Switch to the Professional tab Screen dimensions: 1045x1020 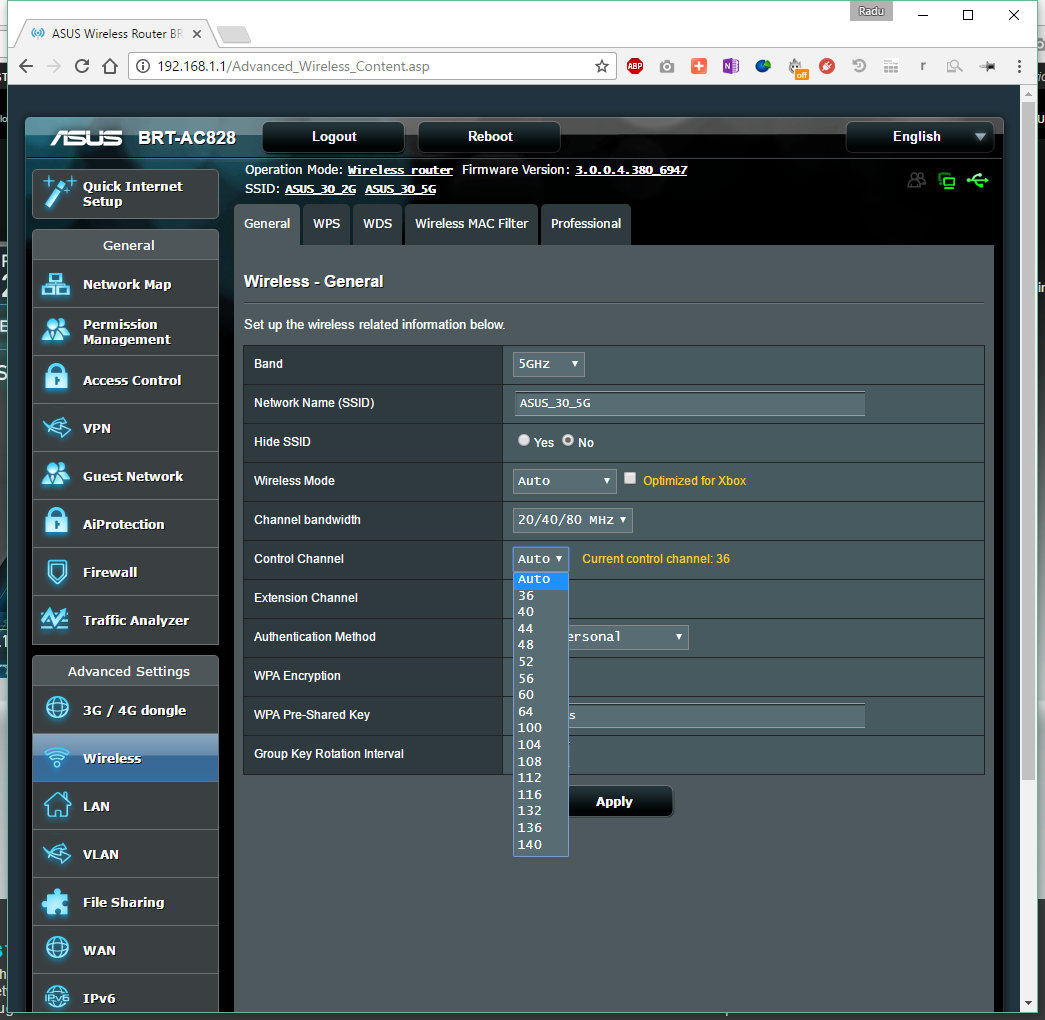[x=586, y=224]
